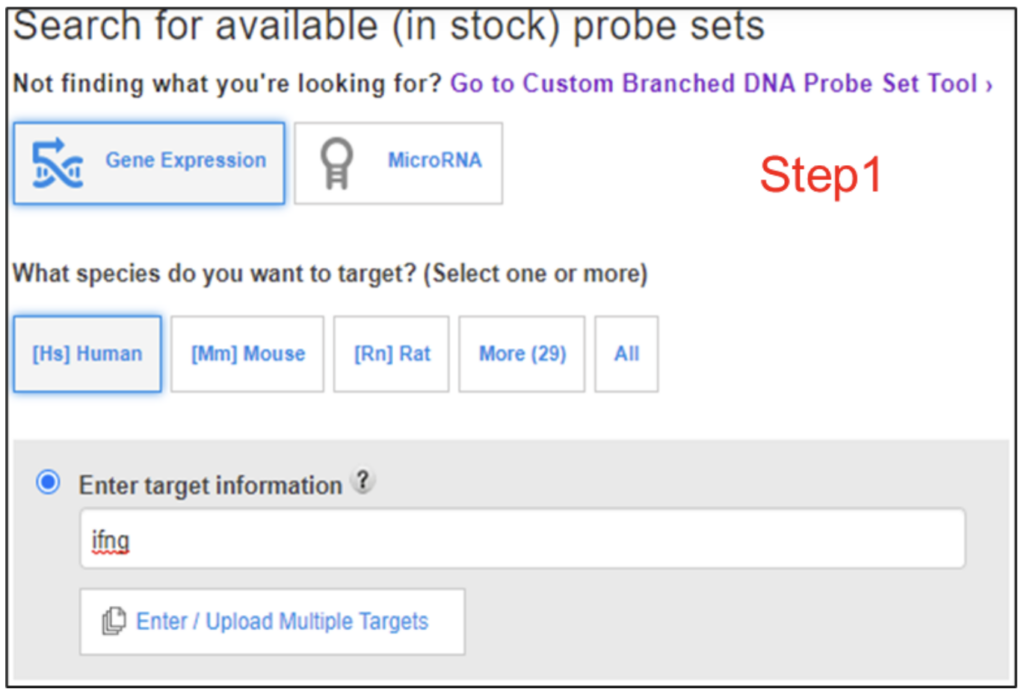Select the Gene Expression text label
This screenshot has height=695, width=1024.
pos(185,160)
